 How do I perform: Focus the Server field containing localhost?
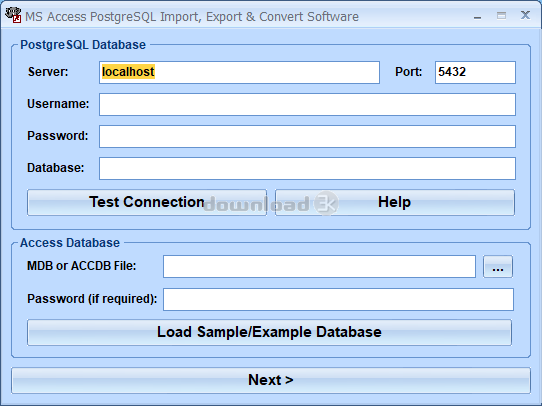(x=239, y=73)
